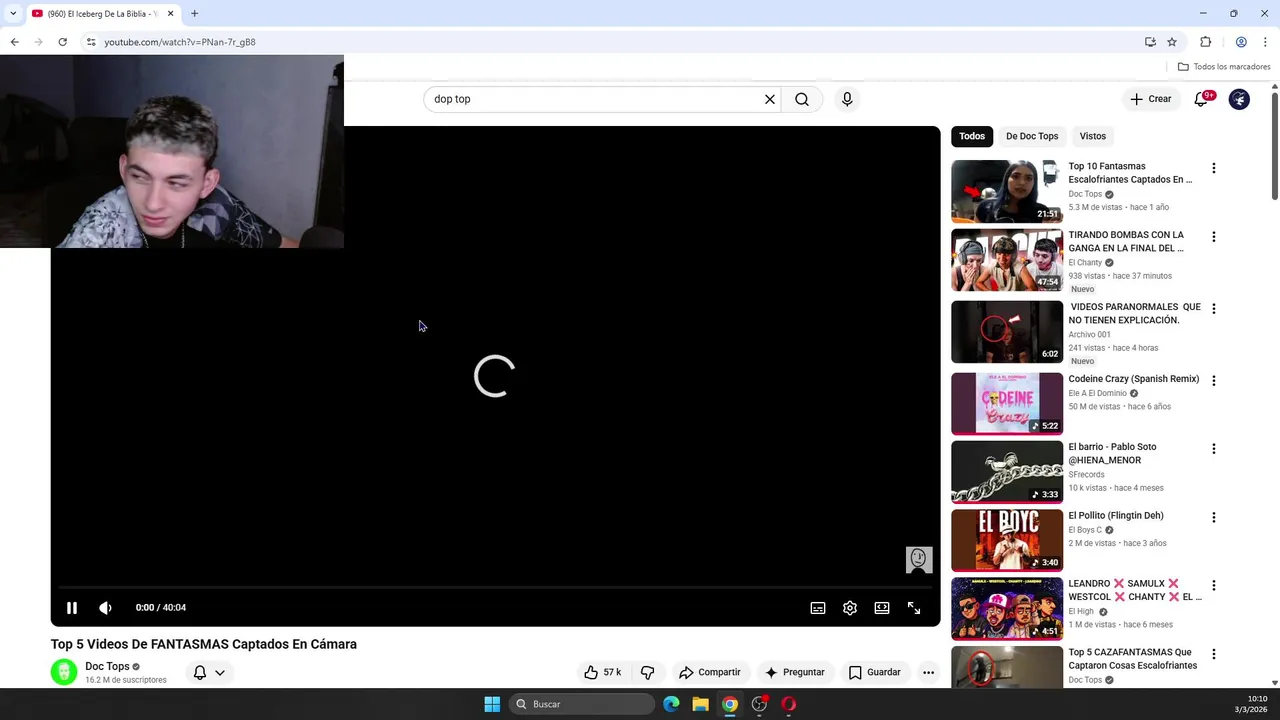Open El Pollito (Flingtin Deh) thumbnail
This screenshot has height=720, width=1280.
pyautogui.click(x=1006, y=540)
